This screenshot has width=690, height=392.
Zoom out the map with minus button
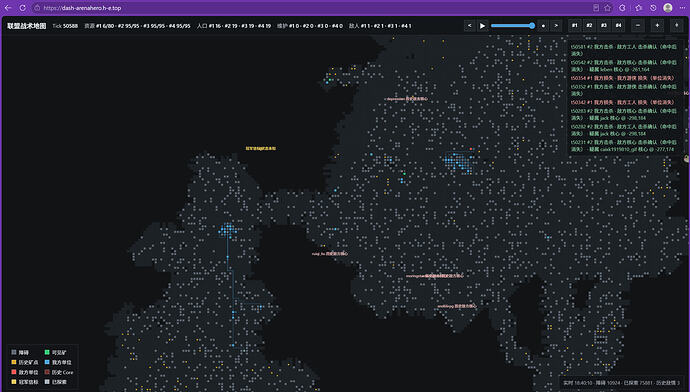tap(638, 26)
